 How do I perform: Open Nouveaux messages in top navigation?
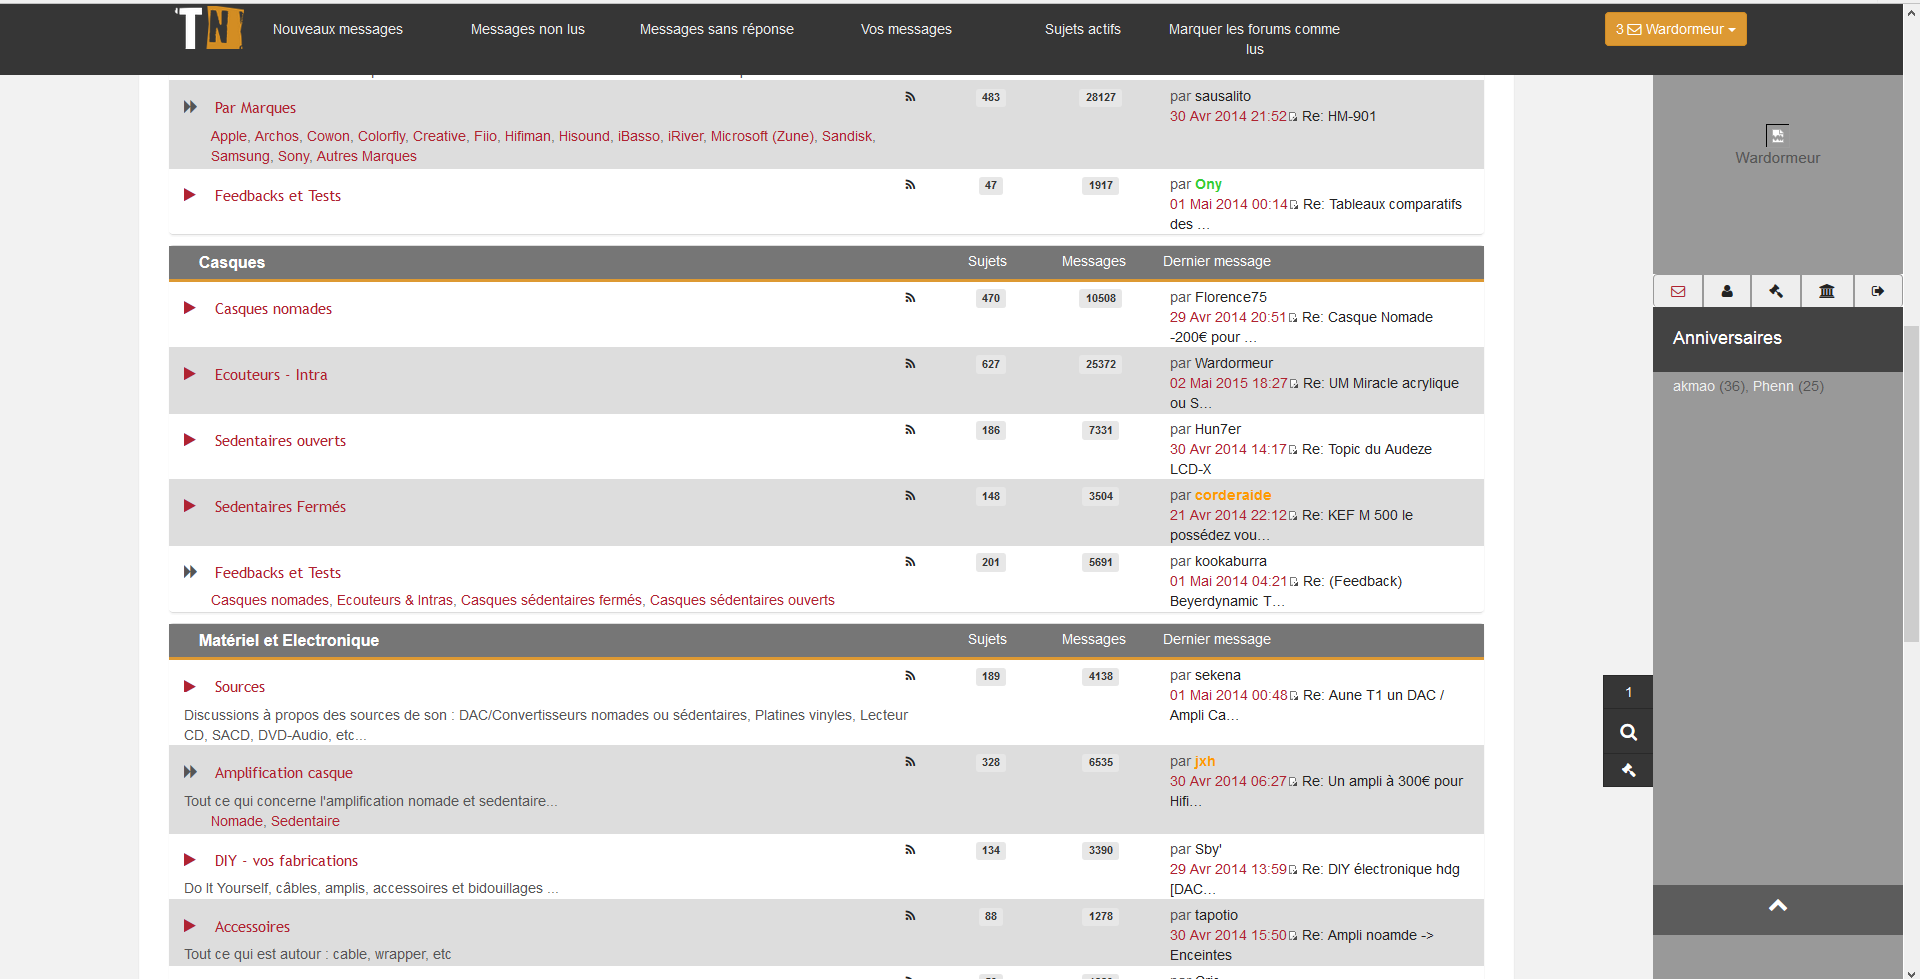338,29
